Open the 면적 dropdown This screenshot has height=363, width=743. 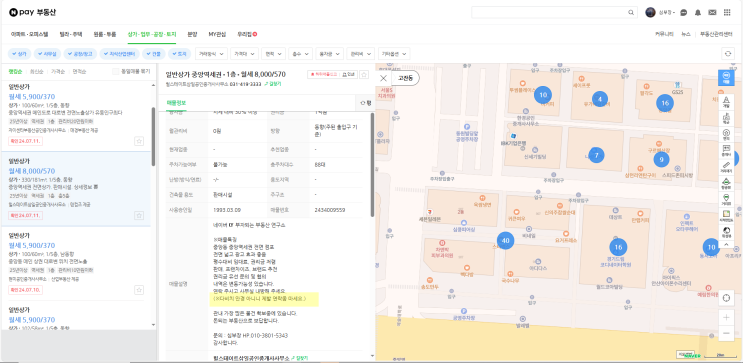[273, 54]
